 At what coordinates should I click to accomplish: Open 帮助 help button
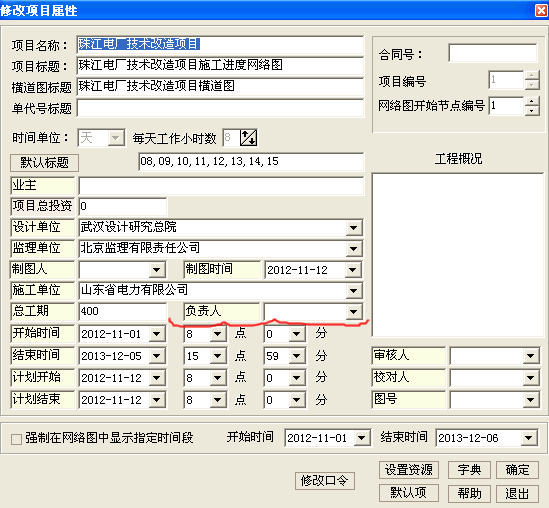[x=469, y=493]
